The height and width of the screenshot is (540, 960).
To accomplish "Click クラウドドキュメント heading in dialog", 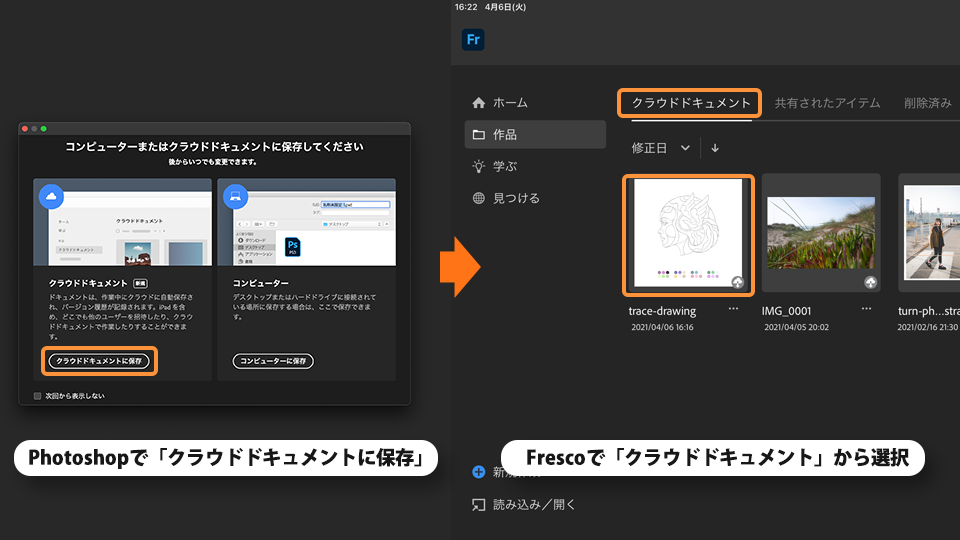I will [x=88, y=283].
